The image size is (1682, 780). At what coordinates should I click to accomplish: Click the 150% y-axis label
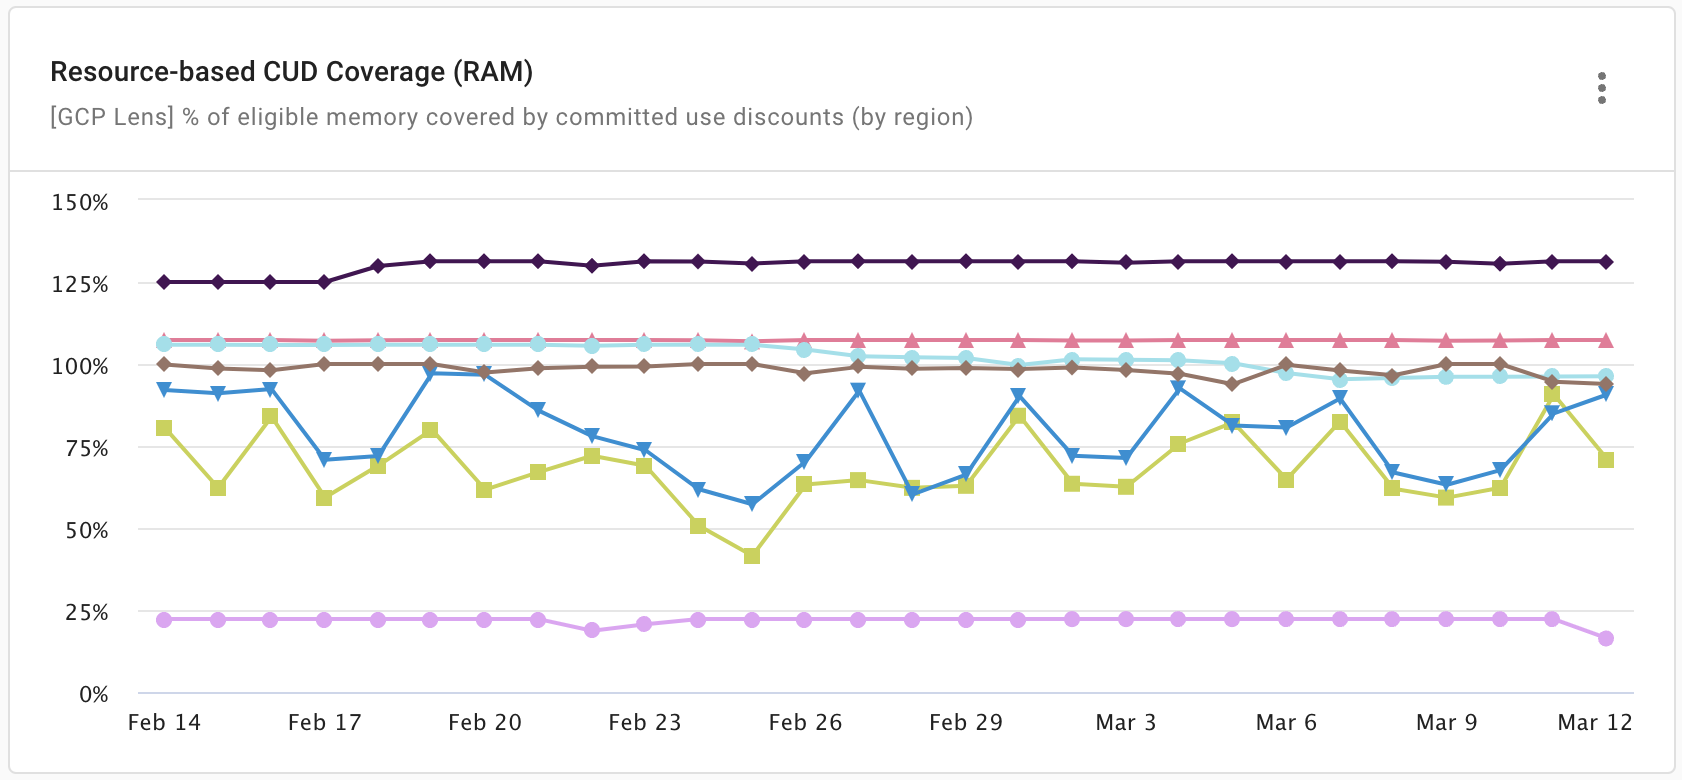[x=80, y=202]
